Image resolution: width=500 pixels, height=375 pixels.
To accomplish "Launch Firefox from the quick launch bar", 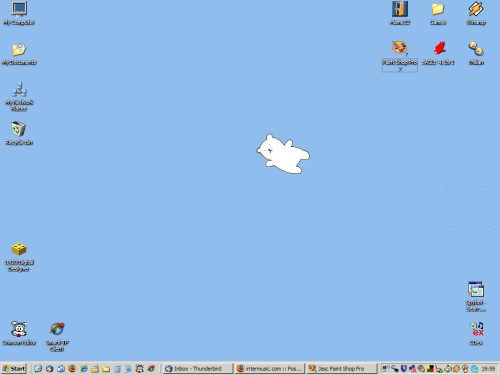I will coord(72,368).
